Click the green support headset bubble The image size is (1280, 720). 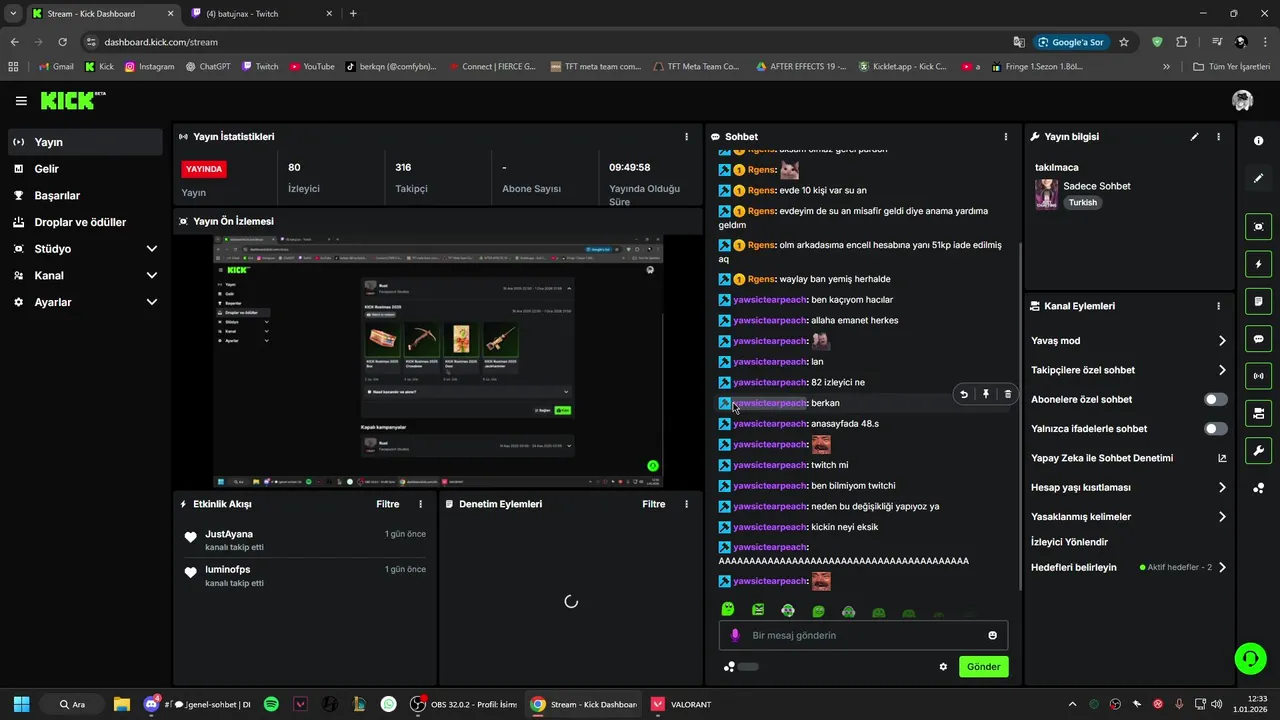[1250, 658]
